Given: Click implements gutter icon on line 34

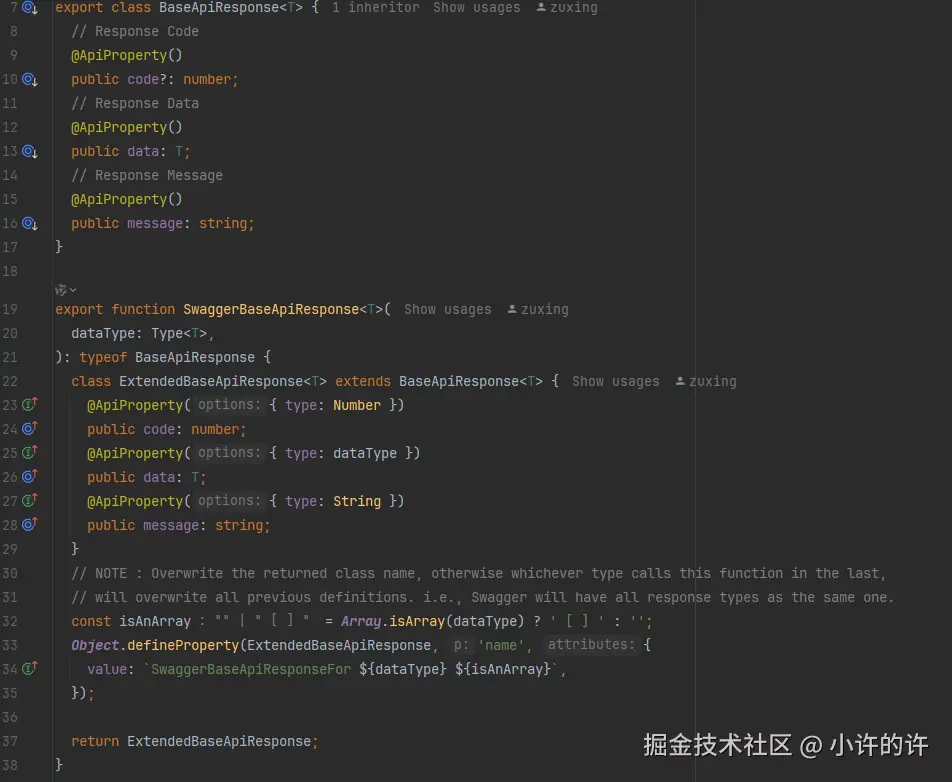Looking at the screenshot, I should coord(30,668).
